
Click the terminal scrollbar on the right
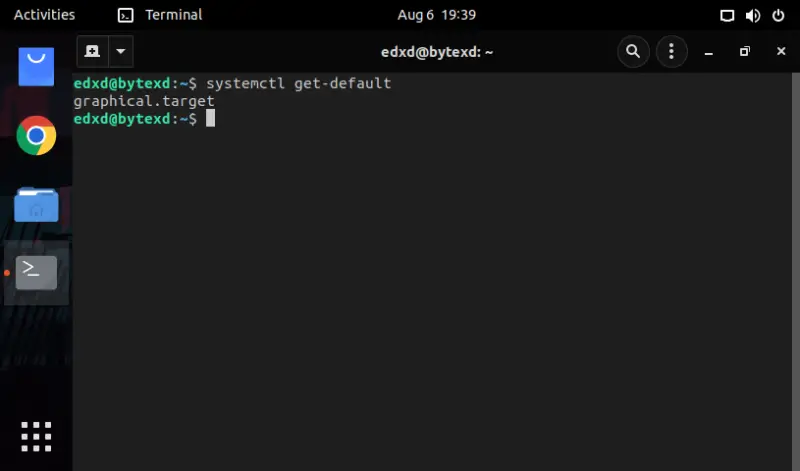point(795,271)
